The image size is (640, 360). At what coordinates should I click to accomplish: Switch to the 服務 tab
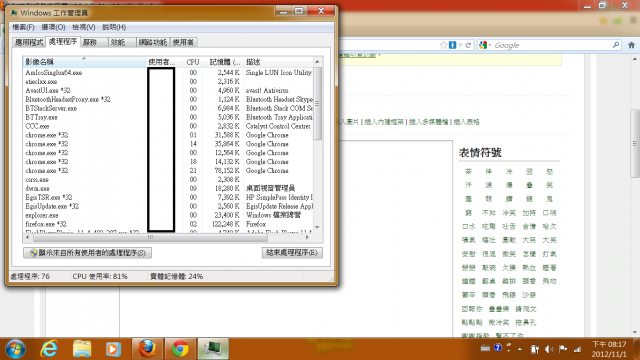click(94, 42)
